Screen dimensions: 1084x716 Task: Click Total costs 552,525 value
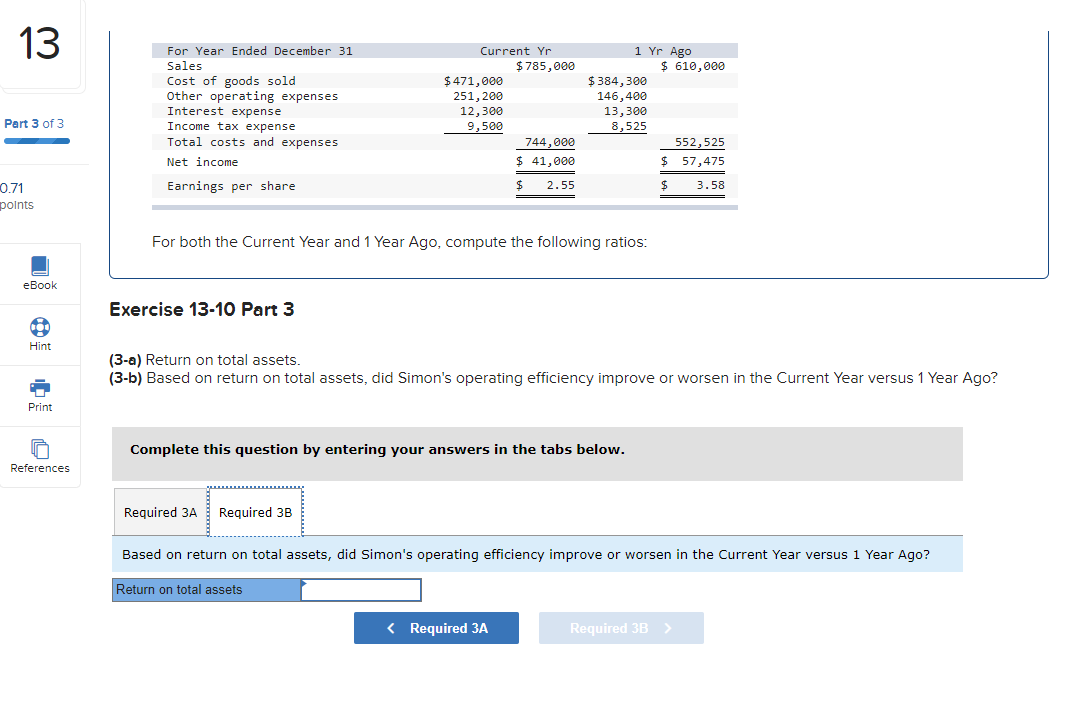(x=700, y=142)
